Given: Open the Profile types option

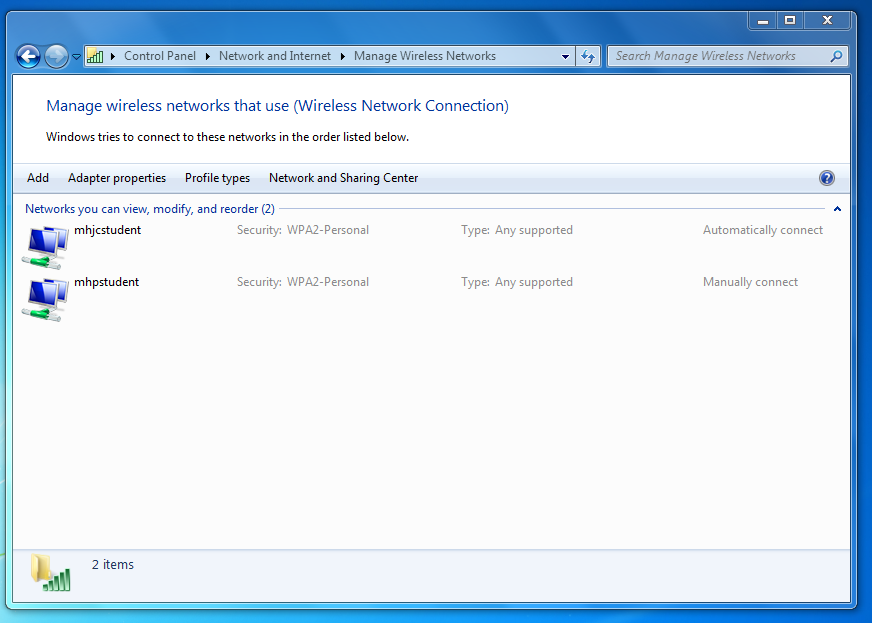Looking at the screenshot, I should click(217, 178).
